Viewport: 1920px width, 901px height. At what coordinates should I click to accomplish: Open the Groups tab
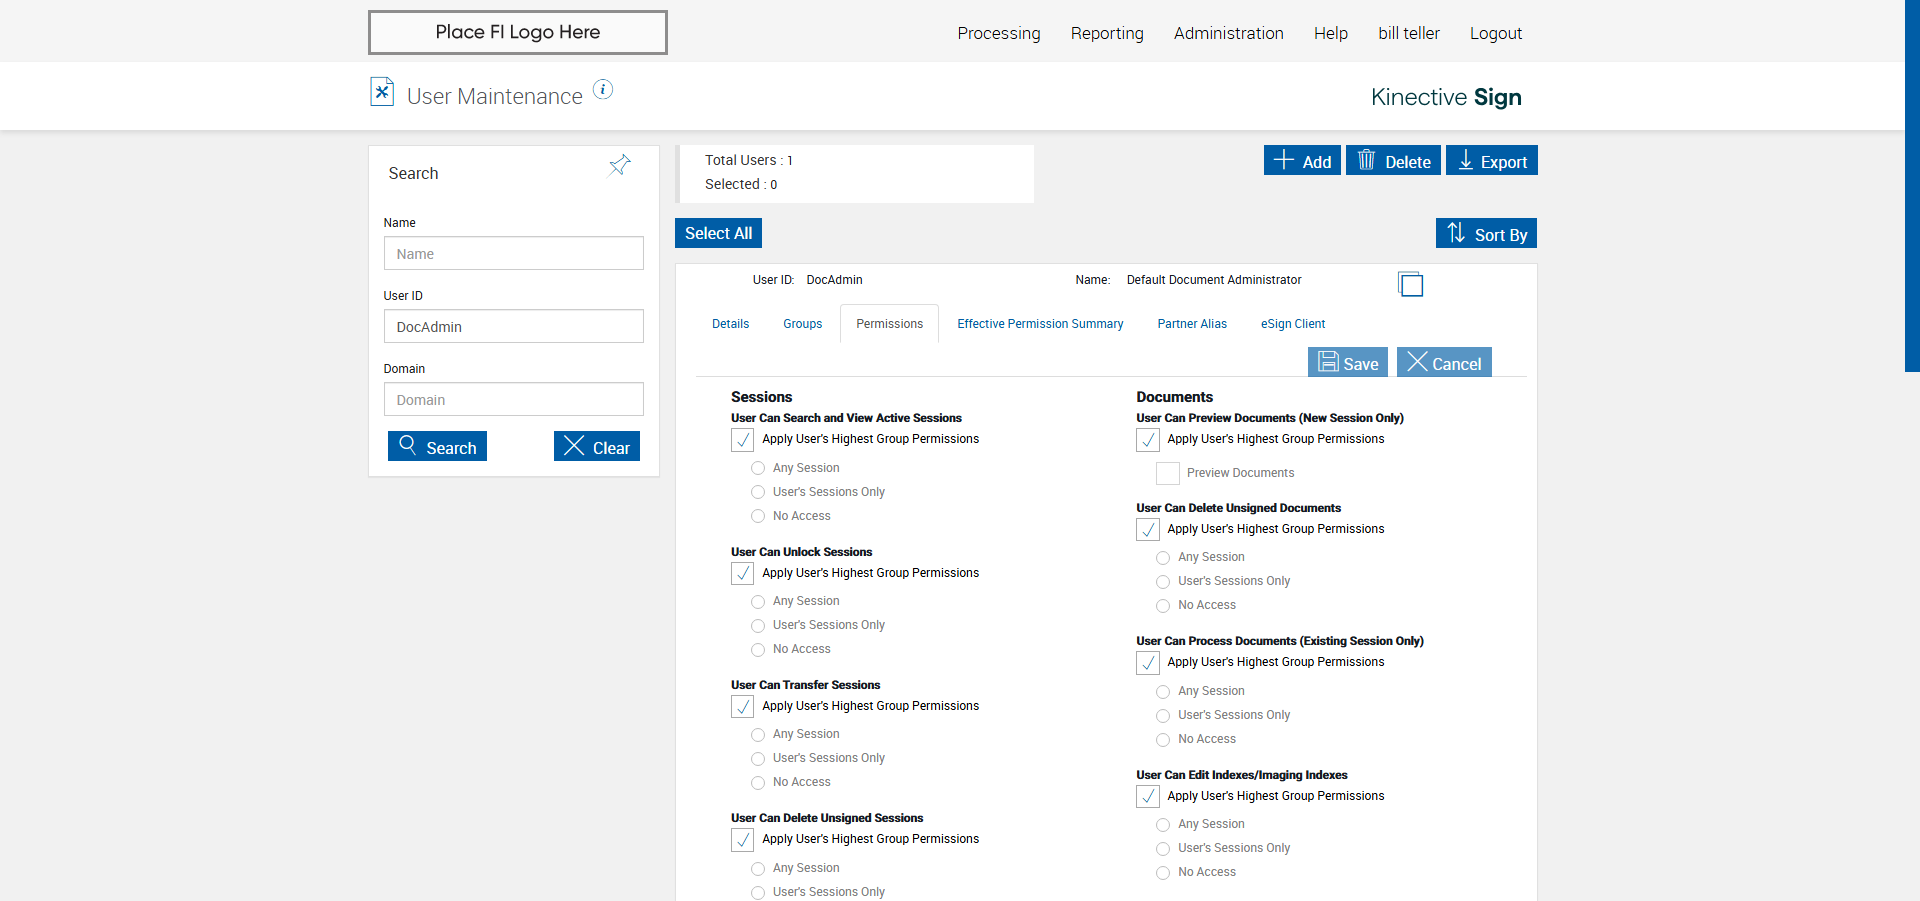(802, 324)
